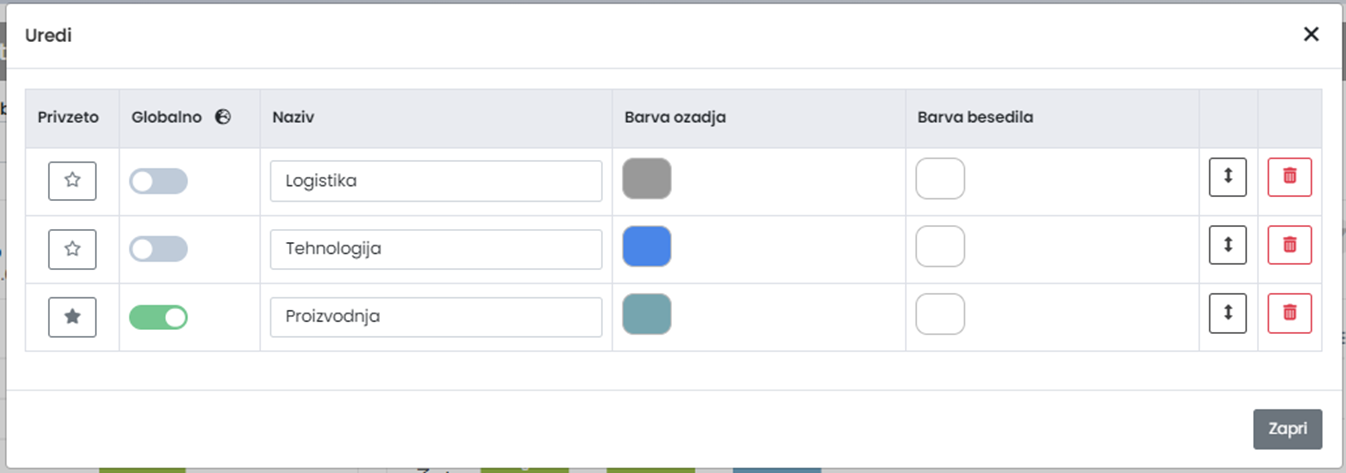Image resolution: width=1346 pixels, height=473 pixels.
Task: Disable the Globalno toggle for Proizvodnja
Action: 158,317
